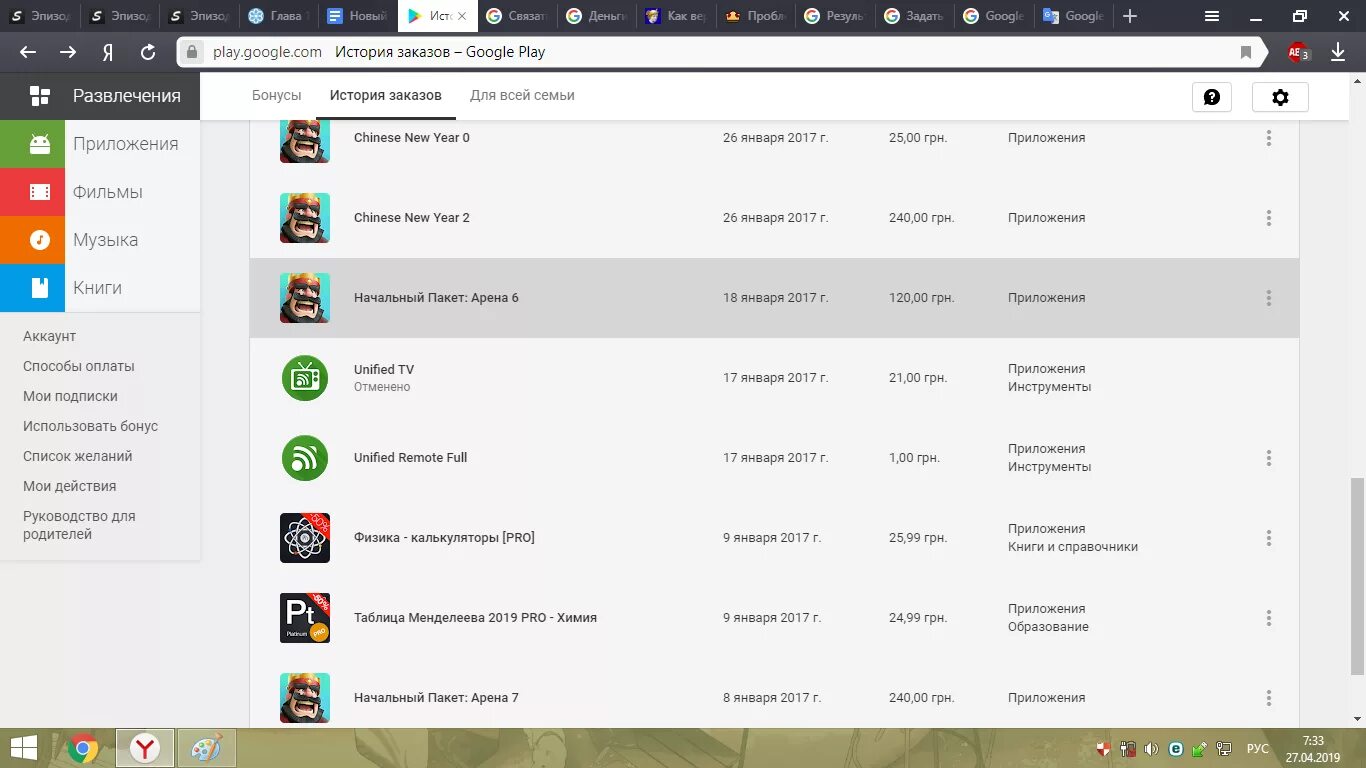Click Использовать бонус link
This screenshot has height=768, width=1366.
click(91, 427)
